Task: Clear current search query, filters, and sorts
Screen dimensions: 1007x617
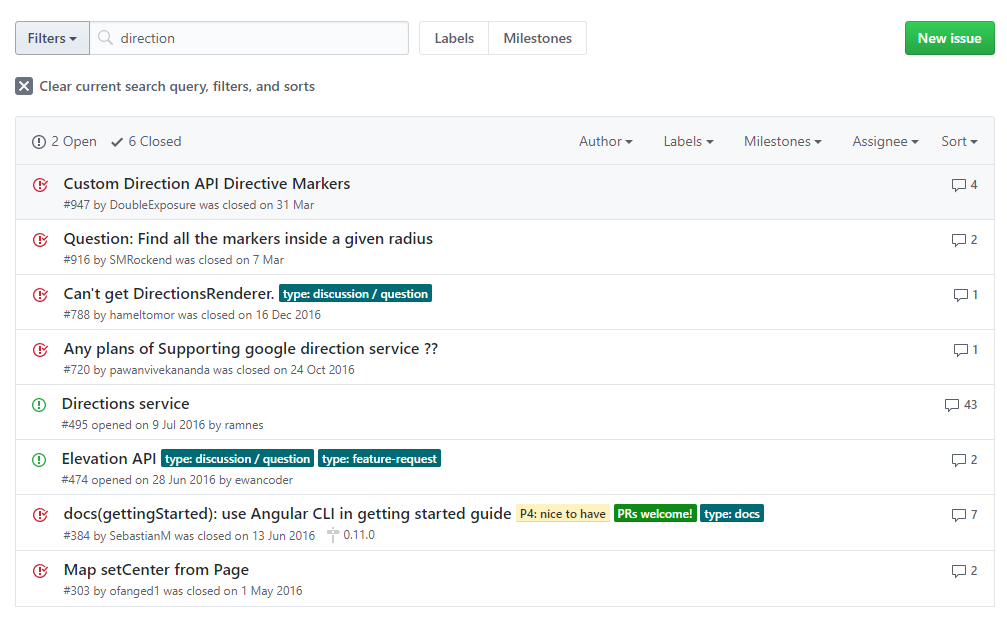Action: pos(165,86)
